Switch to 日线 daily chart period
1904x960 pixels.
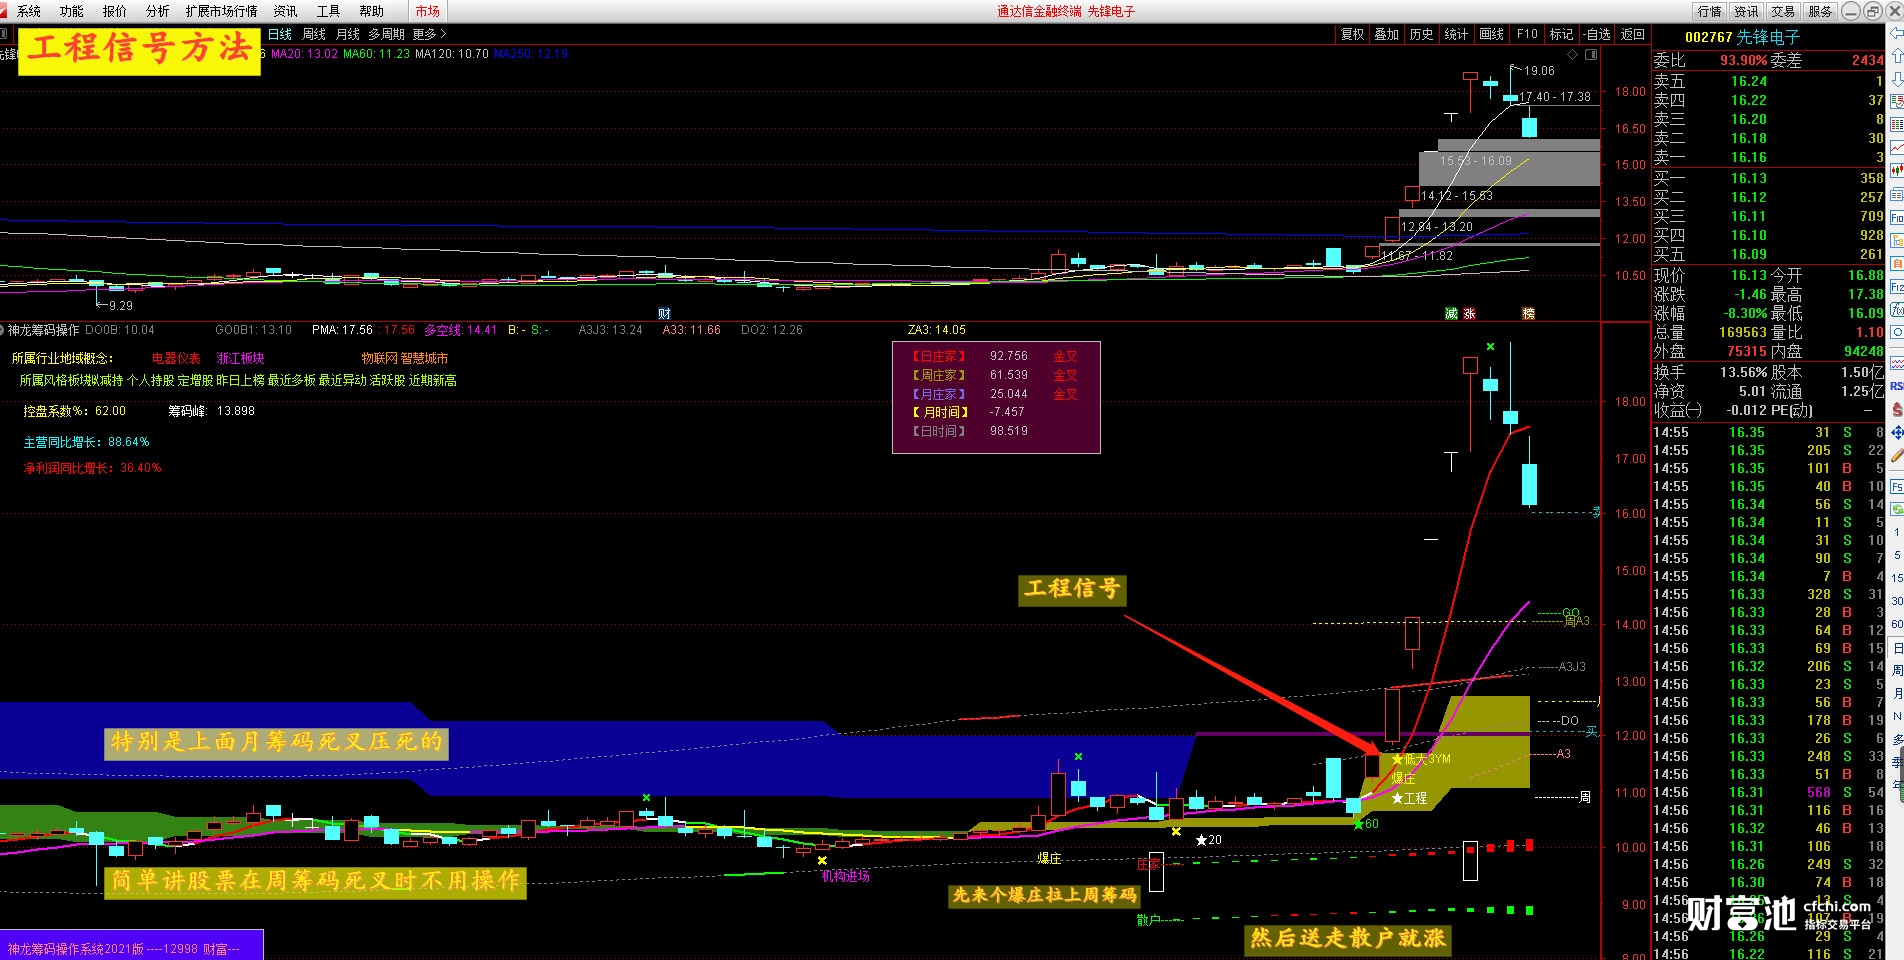(x=280, y=34)
